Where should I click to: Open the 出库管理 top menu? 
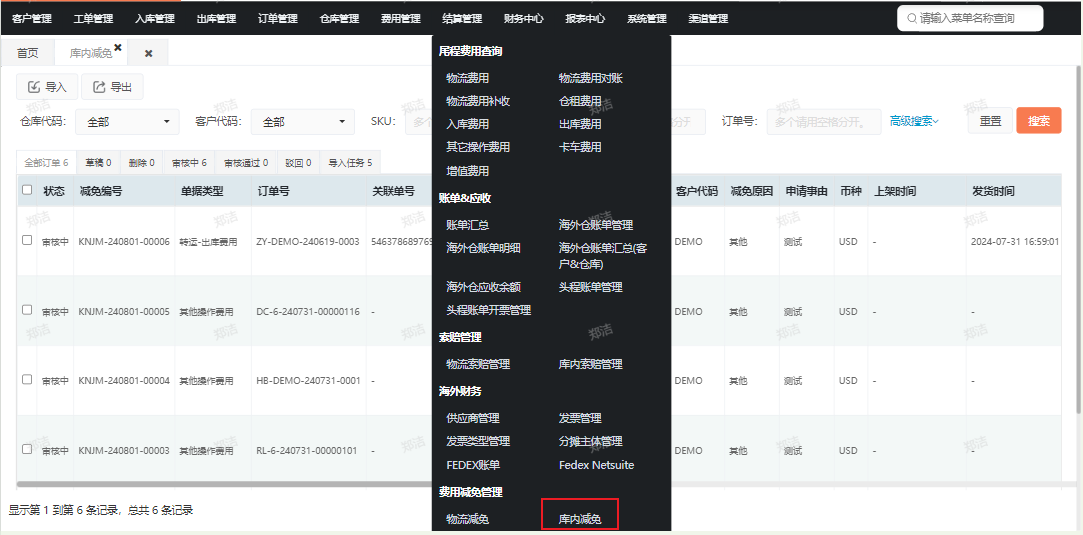216,19
